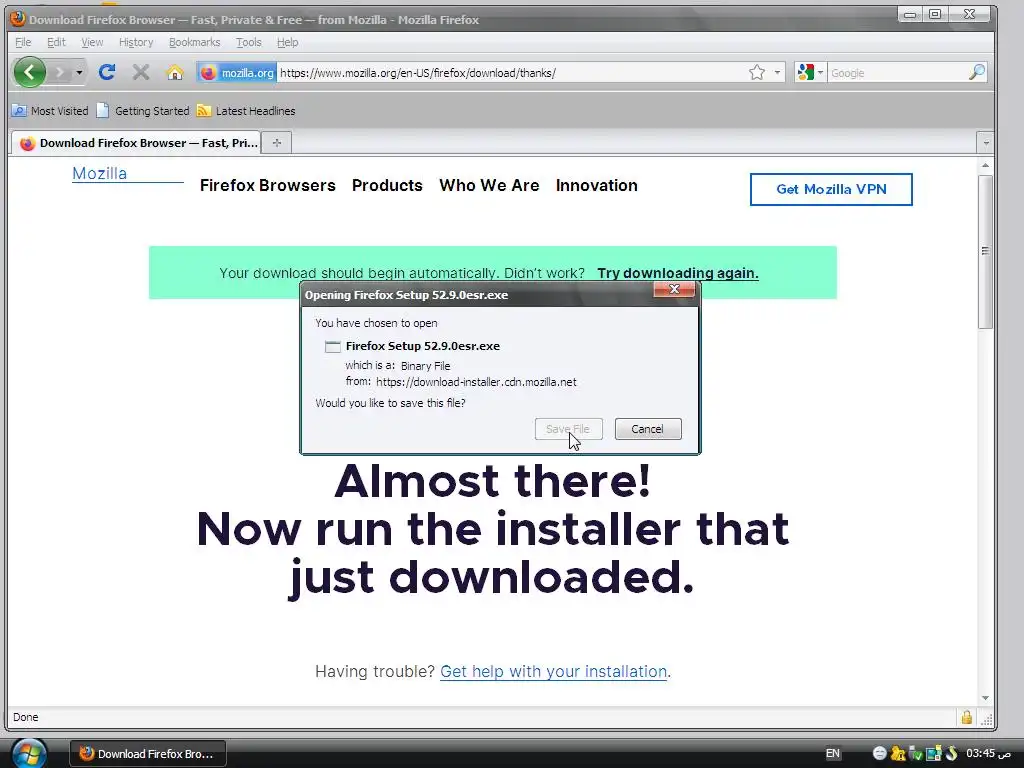Screen dimensions: 1024x768
Task: Open a new tab with the plus button
Action: click(277, 143)
